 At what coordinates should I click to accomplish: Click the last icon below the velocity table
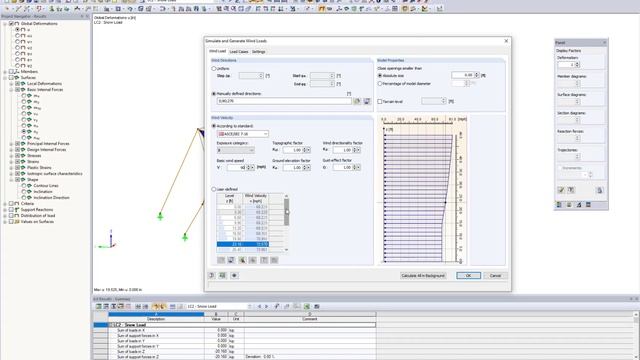274,260
